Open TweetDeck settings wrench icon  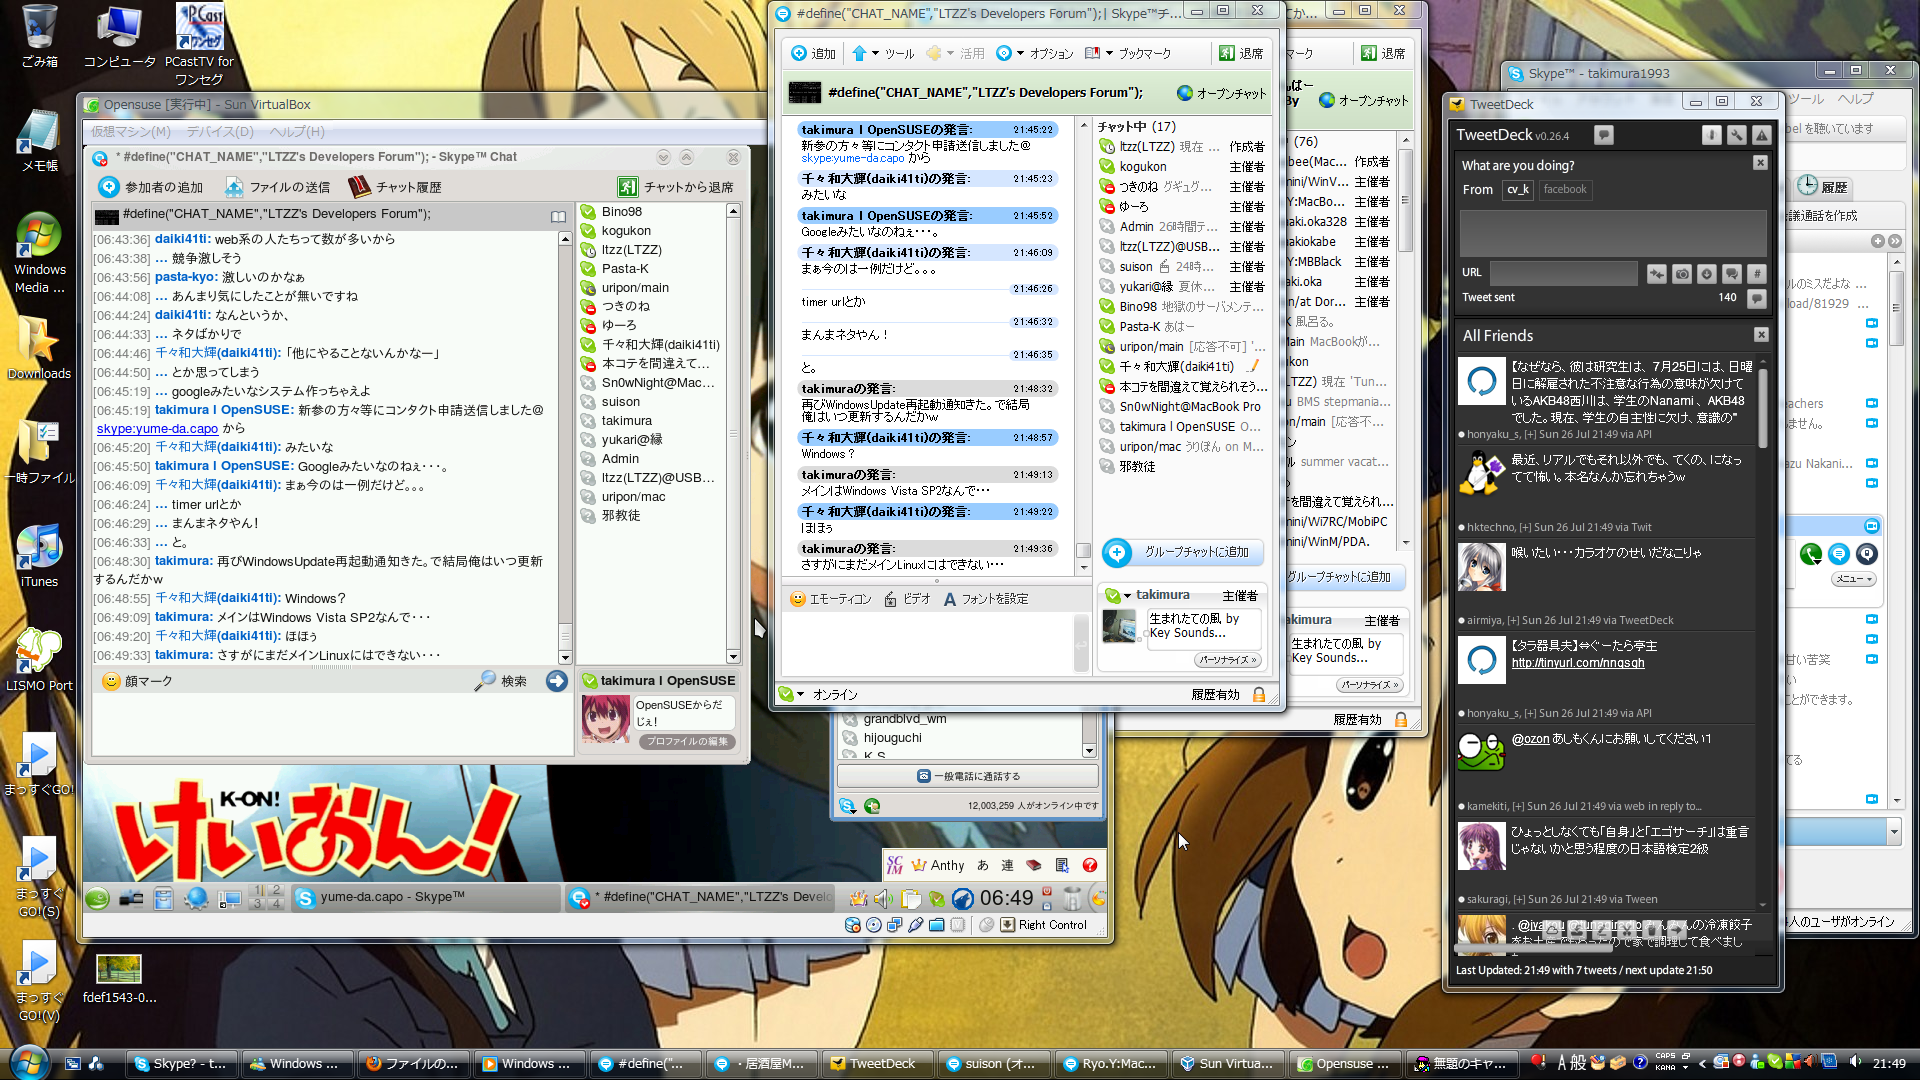click(1737, 135)
